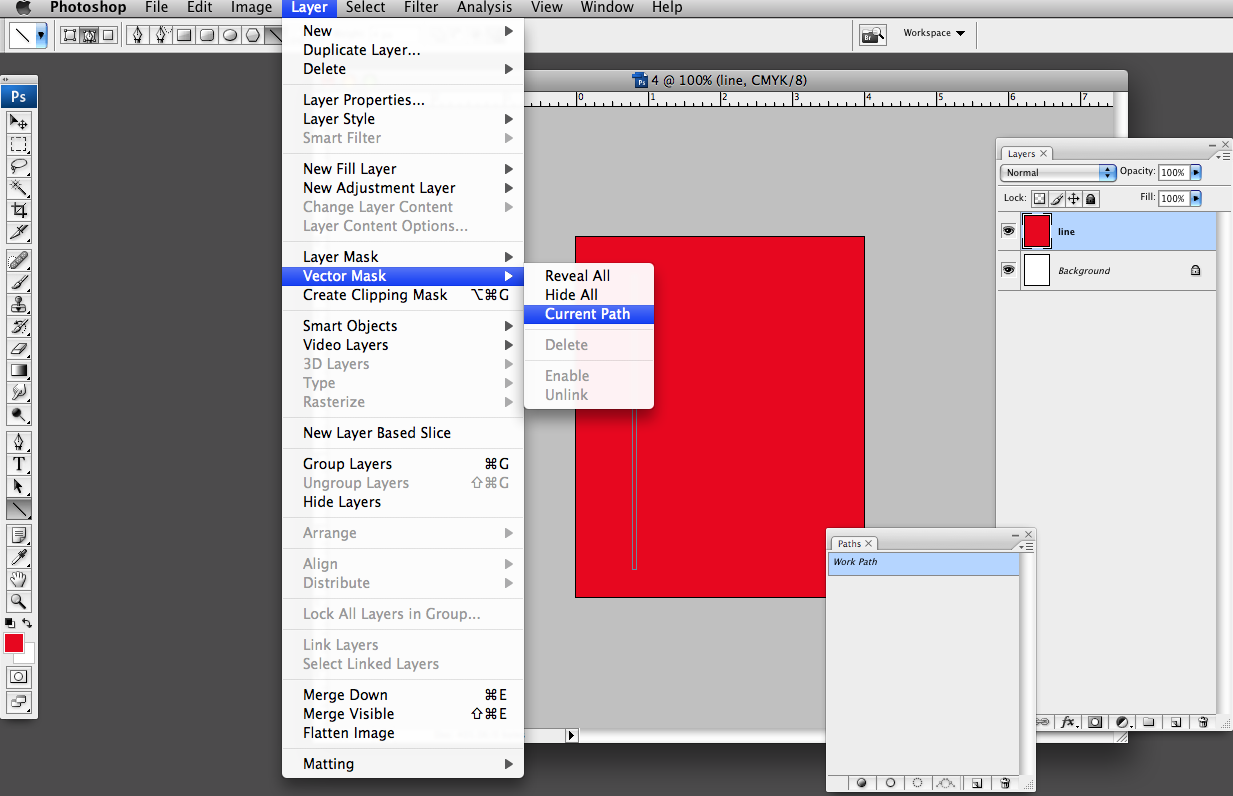Viewport: 1233px width, 796px height.
Task: Select Work Path in Paths panel
Action: 923,563
